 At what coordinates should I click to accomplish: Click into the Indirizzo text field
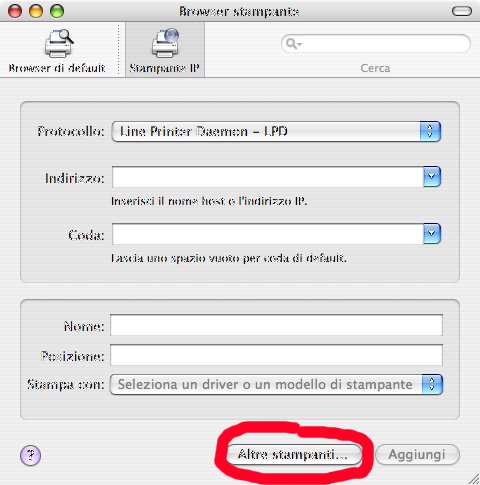pyautogui.click(x=268, y=177)
